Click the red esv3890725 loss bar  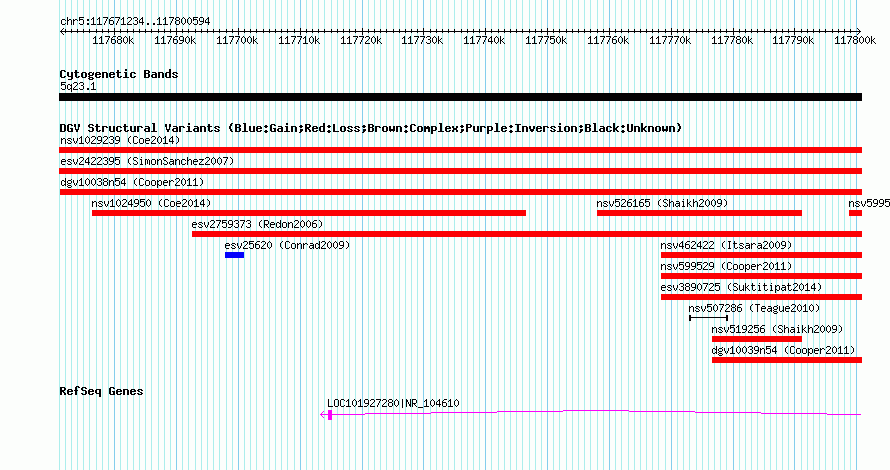coord(761,297)
